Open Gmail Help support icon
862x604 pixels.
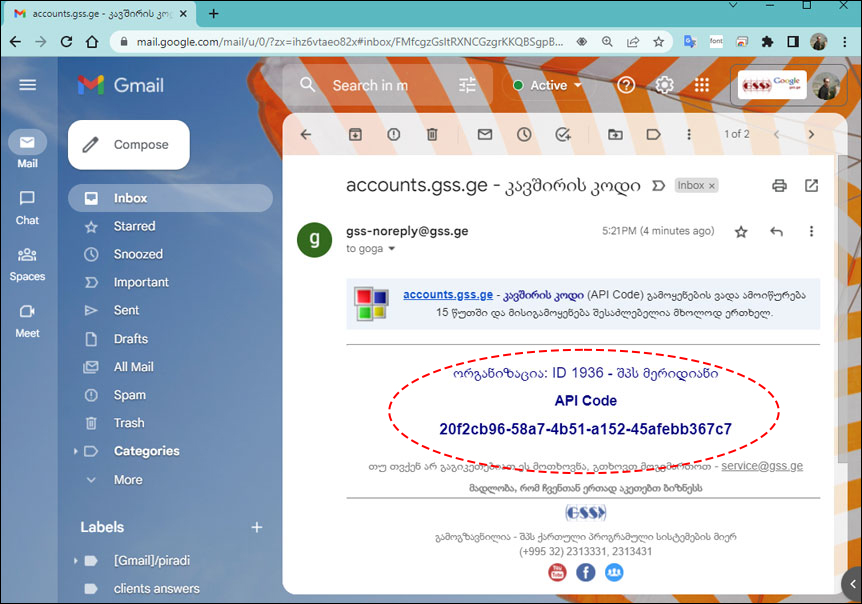[x=626, y=85]
